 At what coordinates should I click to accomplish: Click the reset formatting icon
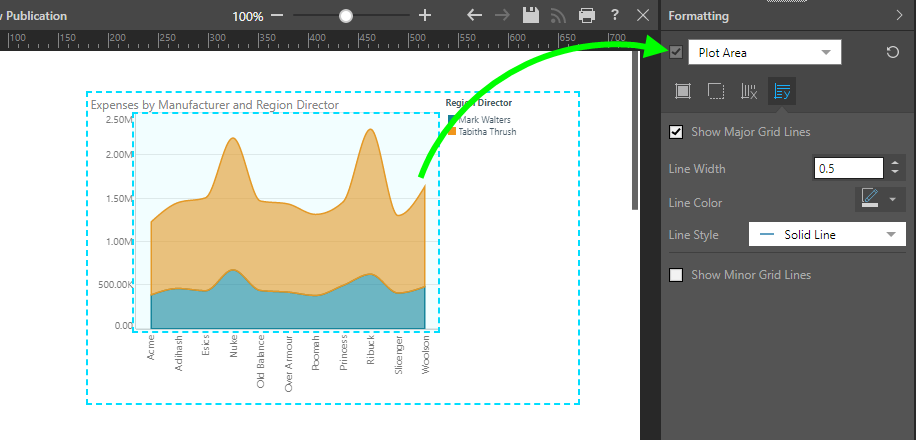point(893,52)
